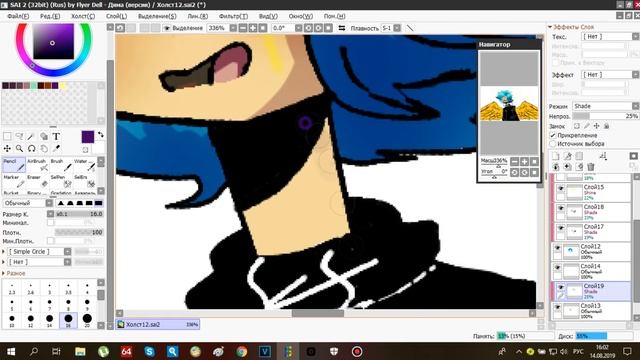Open the Simple Circle brush shape dropdown
This screenshot has height=360, width=640.
pos(39,251)
